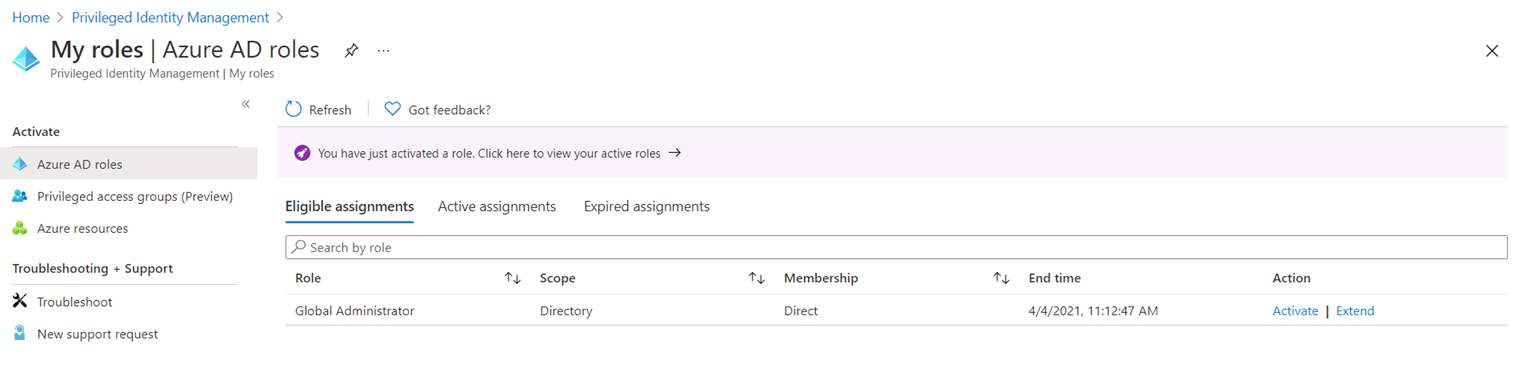Image resolution: width=1515 pixels, height=368 pixels.
Task: Pin the My roles blade
Action: [x=351, y=50]
